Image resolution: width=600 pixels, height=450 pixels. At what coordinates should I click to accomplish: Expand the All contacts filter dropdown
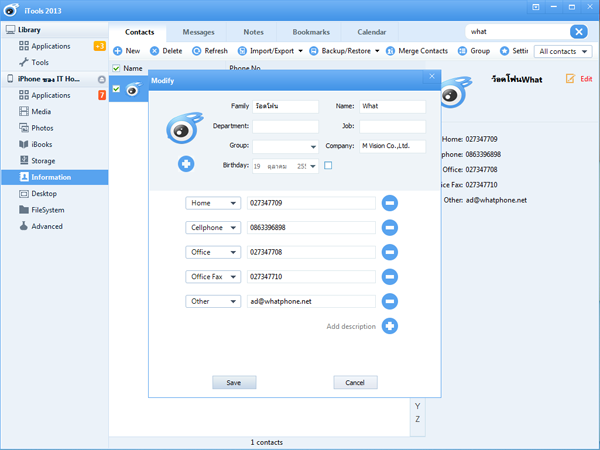[x=562, y=51]
